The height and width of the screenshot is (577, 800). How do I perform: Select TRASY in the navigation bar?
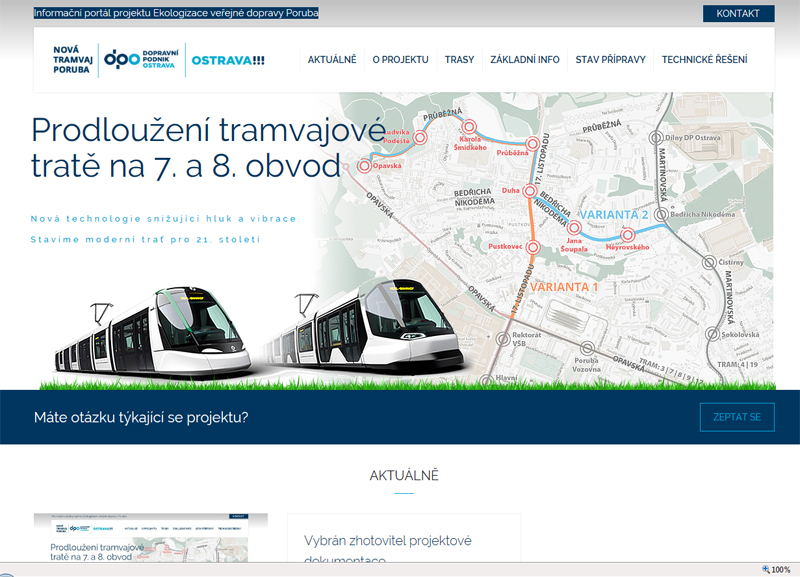[459, 60]
